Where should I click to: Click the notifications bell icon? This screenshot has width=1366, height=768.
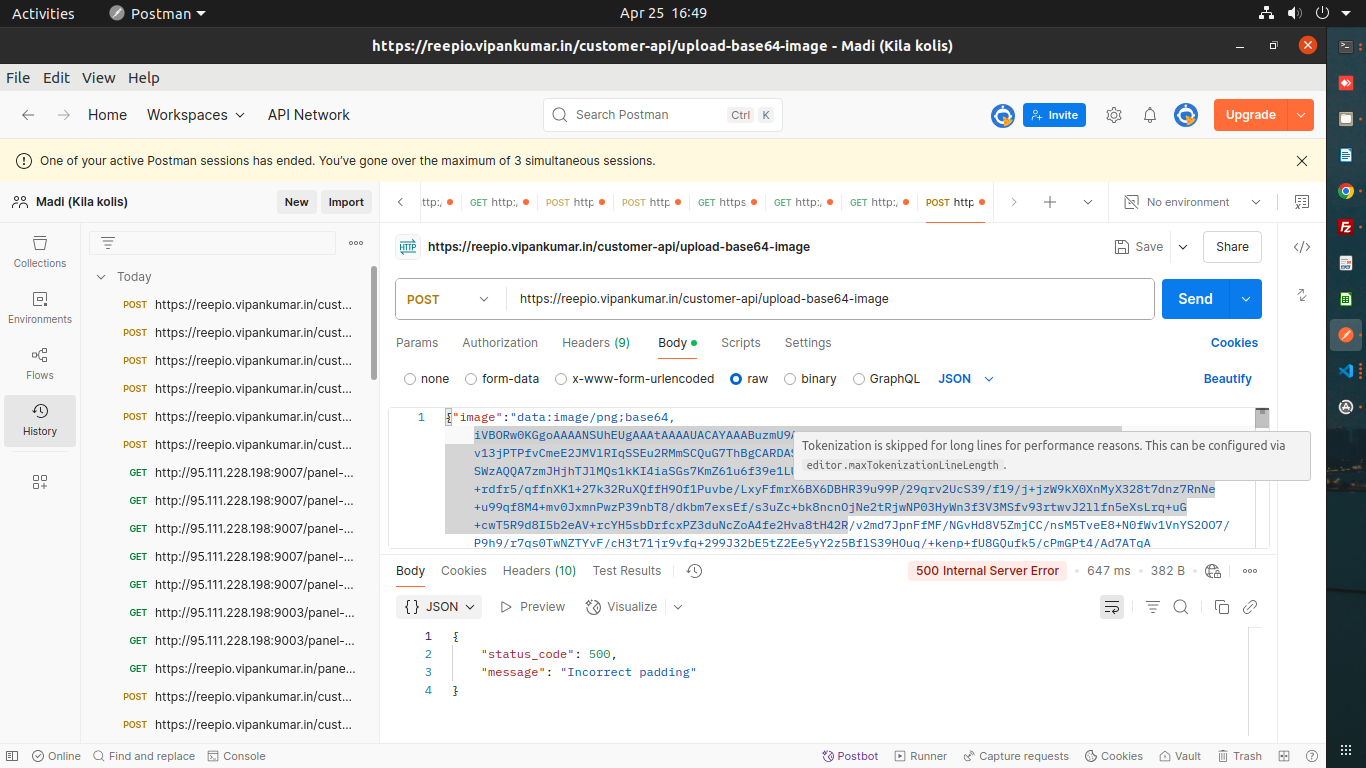tap(1150, 115)
